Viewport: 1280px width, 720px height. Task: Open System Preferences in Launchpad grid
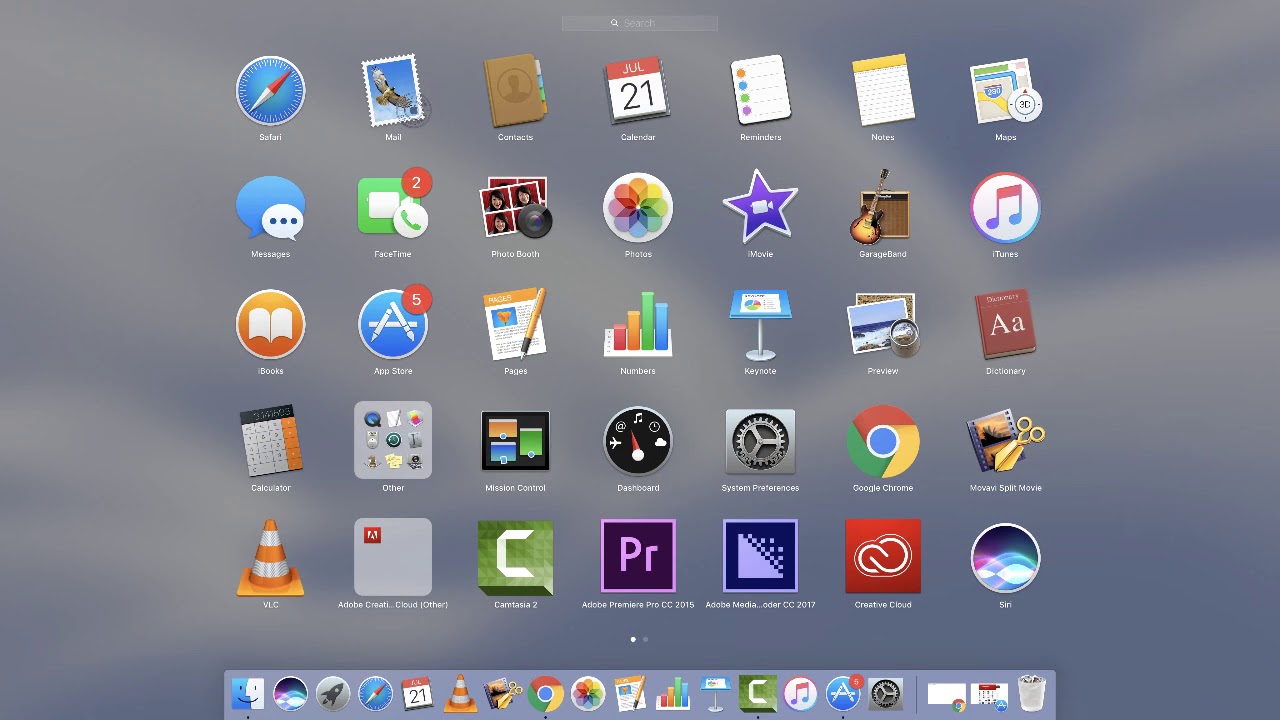click(760, 441)
